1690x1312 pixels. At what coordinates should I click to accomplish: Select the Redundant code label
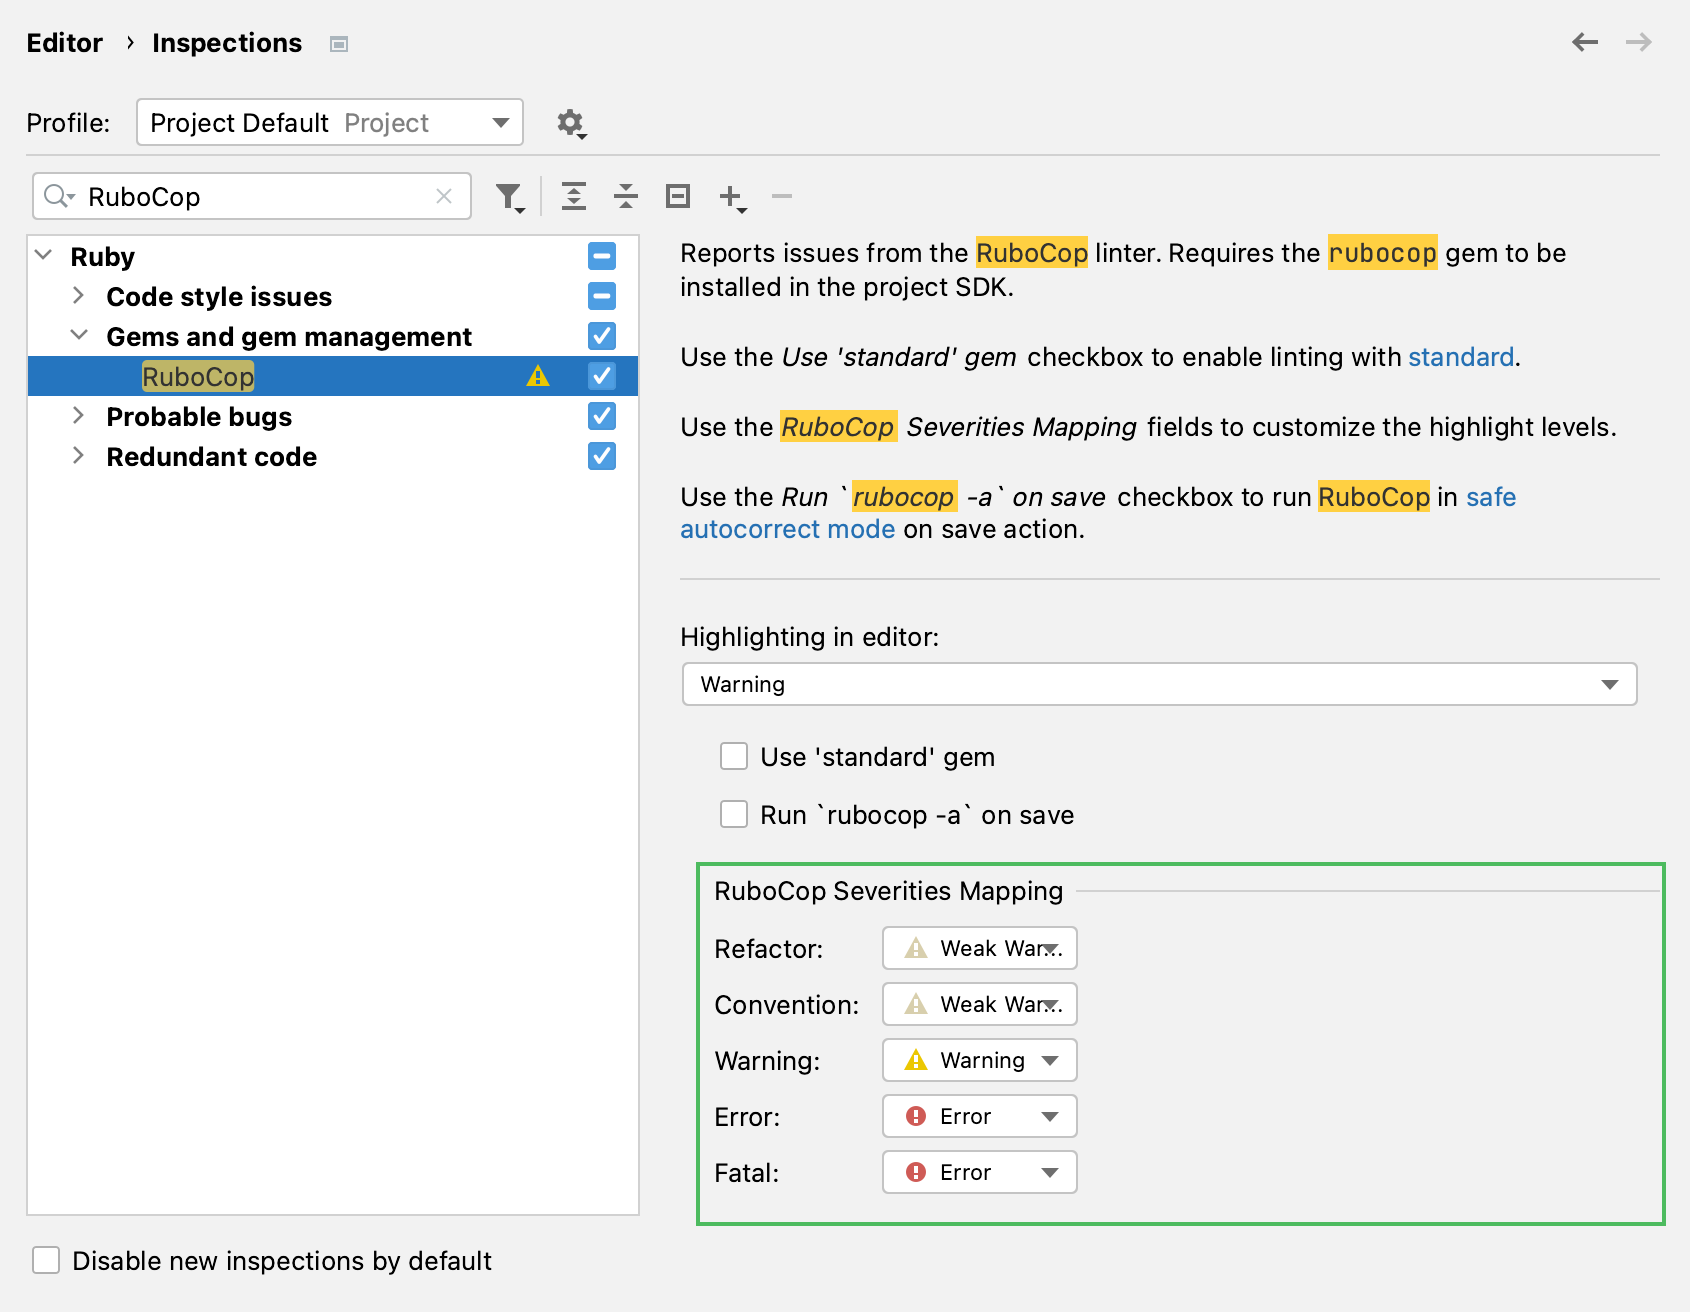(x=211, y=457)
